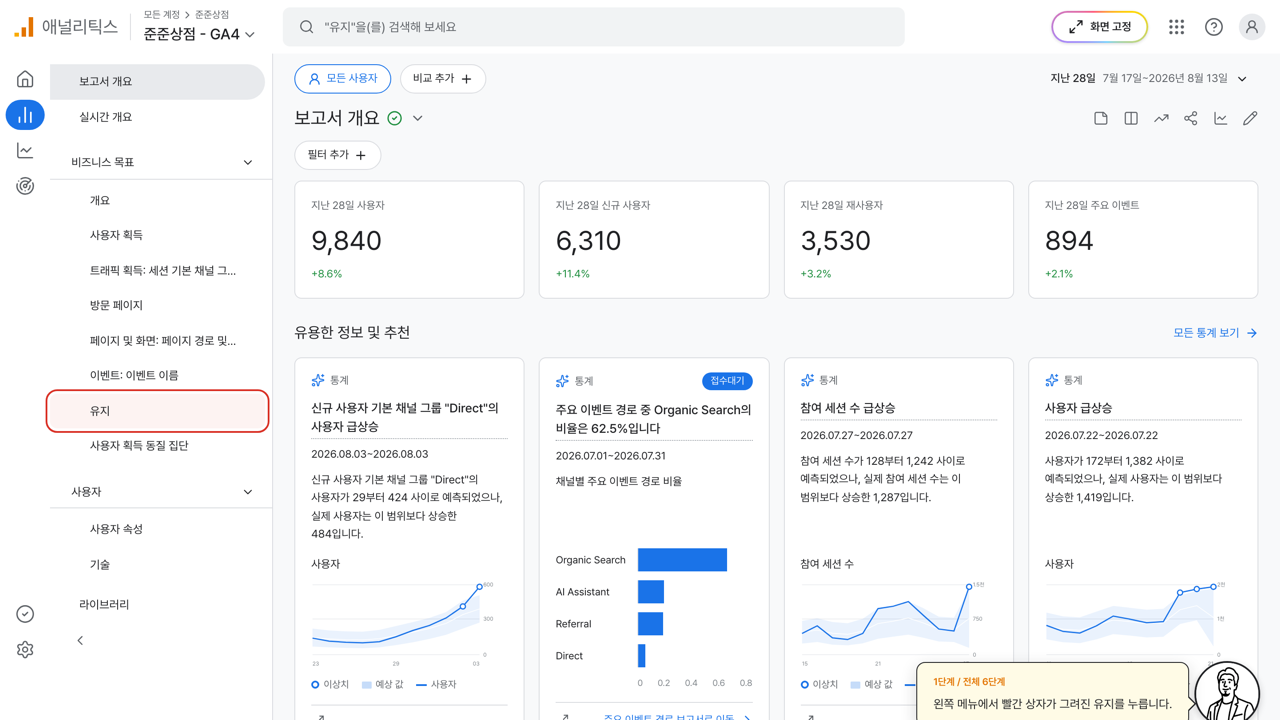Open the 지난 28일 주요 이벤트 894 card
1280x720 pixels.
coord(1143,240)
